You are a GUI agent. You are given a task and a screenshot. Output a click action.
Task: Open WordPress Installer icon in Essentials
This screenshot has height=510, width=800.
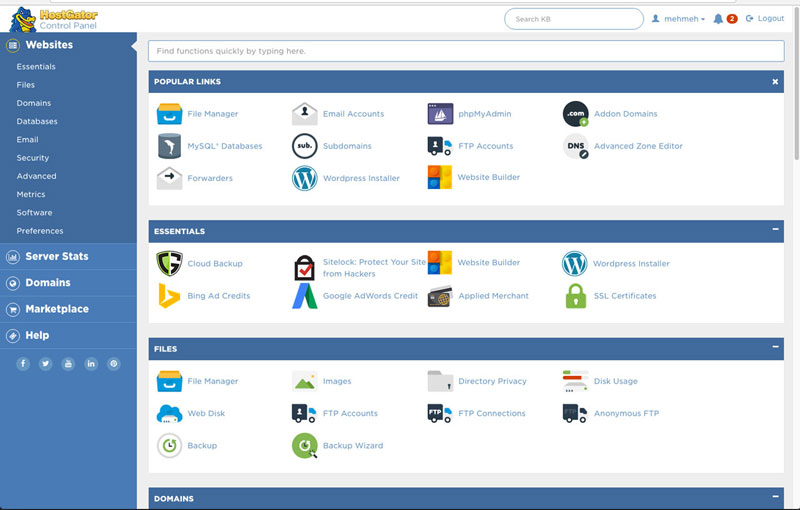point(574,263)
